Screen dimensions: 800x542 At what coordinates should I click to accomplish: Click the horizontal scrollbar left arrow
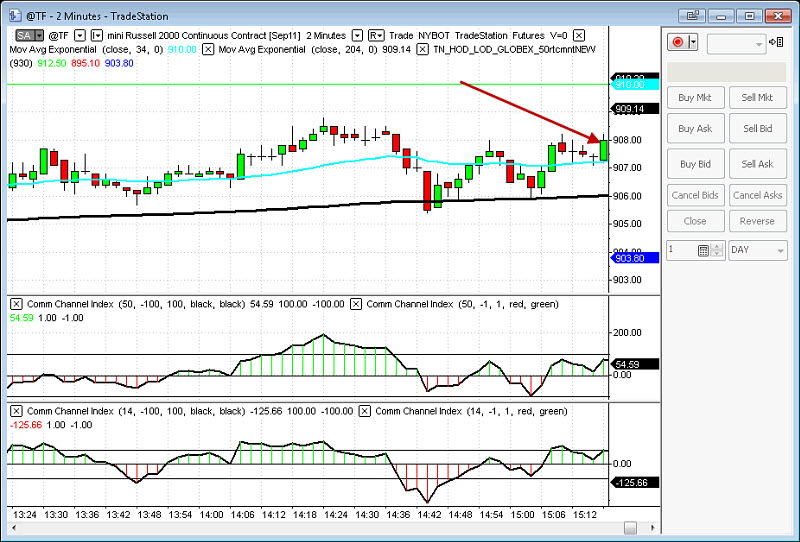pos(14,528)
